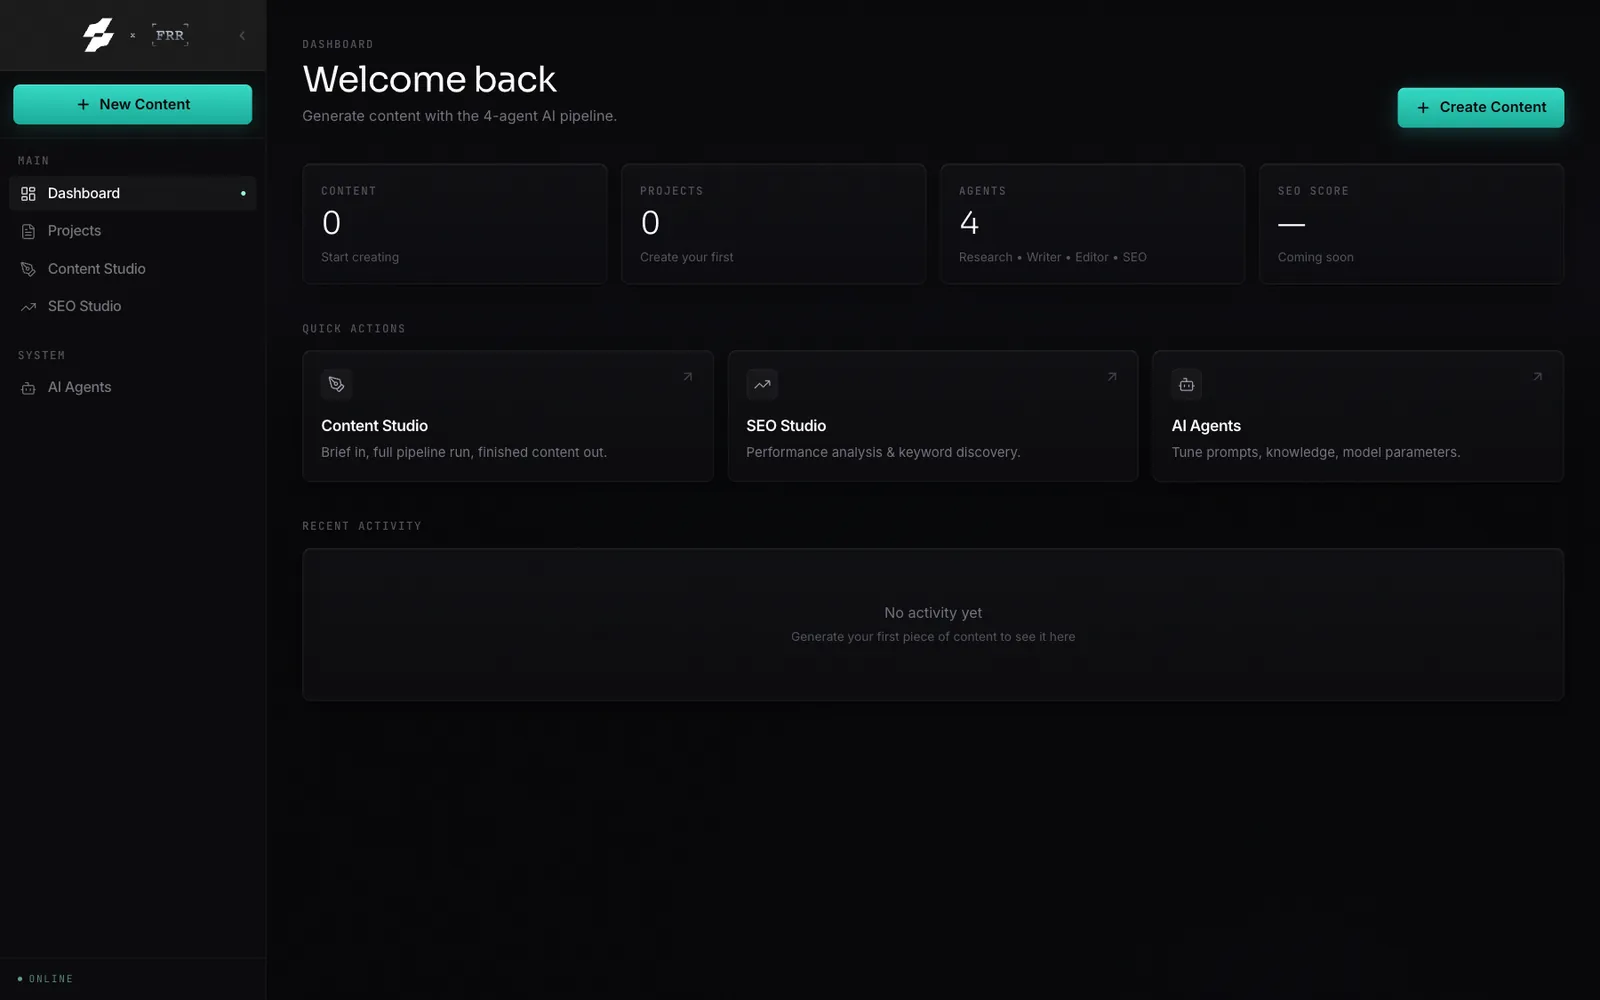Click 'Create your first' under Projects
This screenshot has height=1000, width=1600.
point(686,257)
